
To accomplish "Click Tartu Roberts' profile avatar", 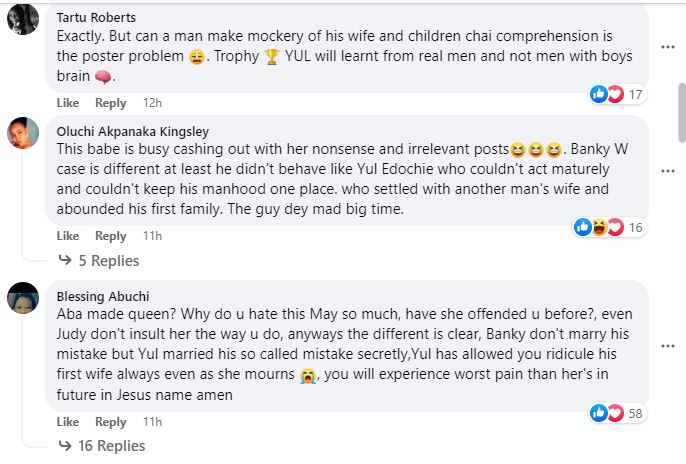I will click(x=23, y=18).
